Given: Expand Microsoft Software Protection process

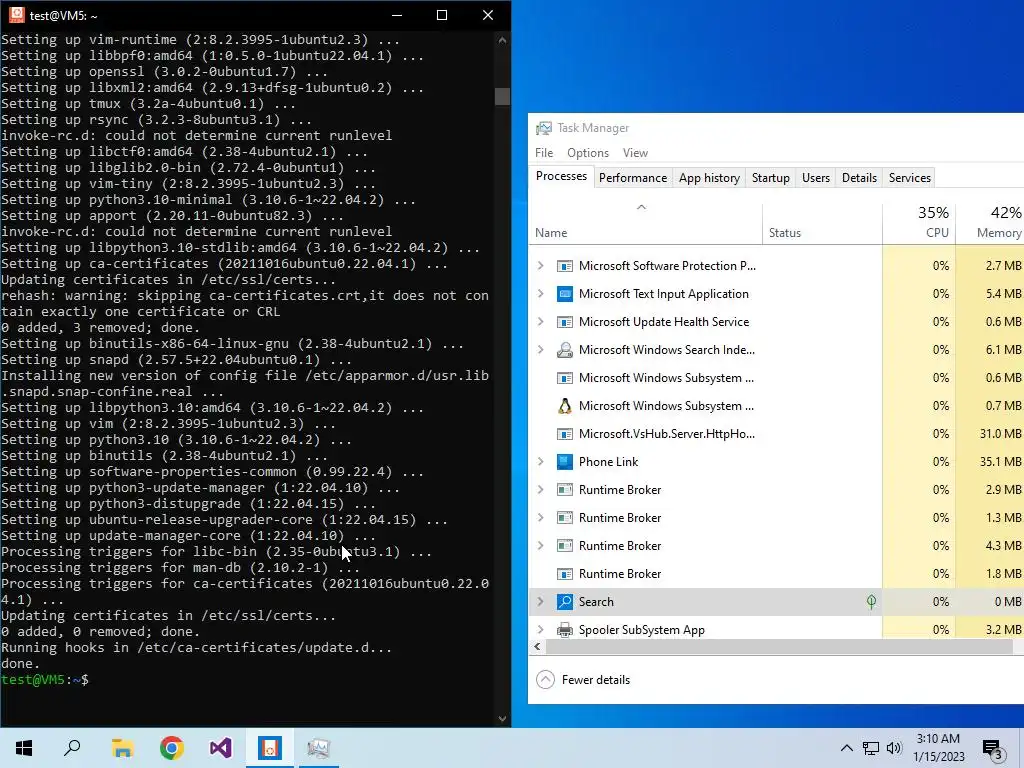Looking at the screenshot, I should click(x=541, y=266).
